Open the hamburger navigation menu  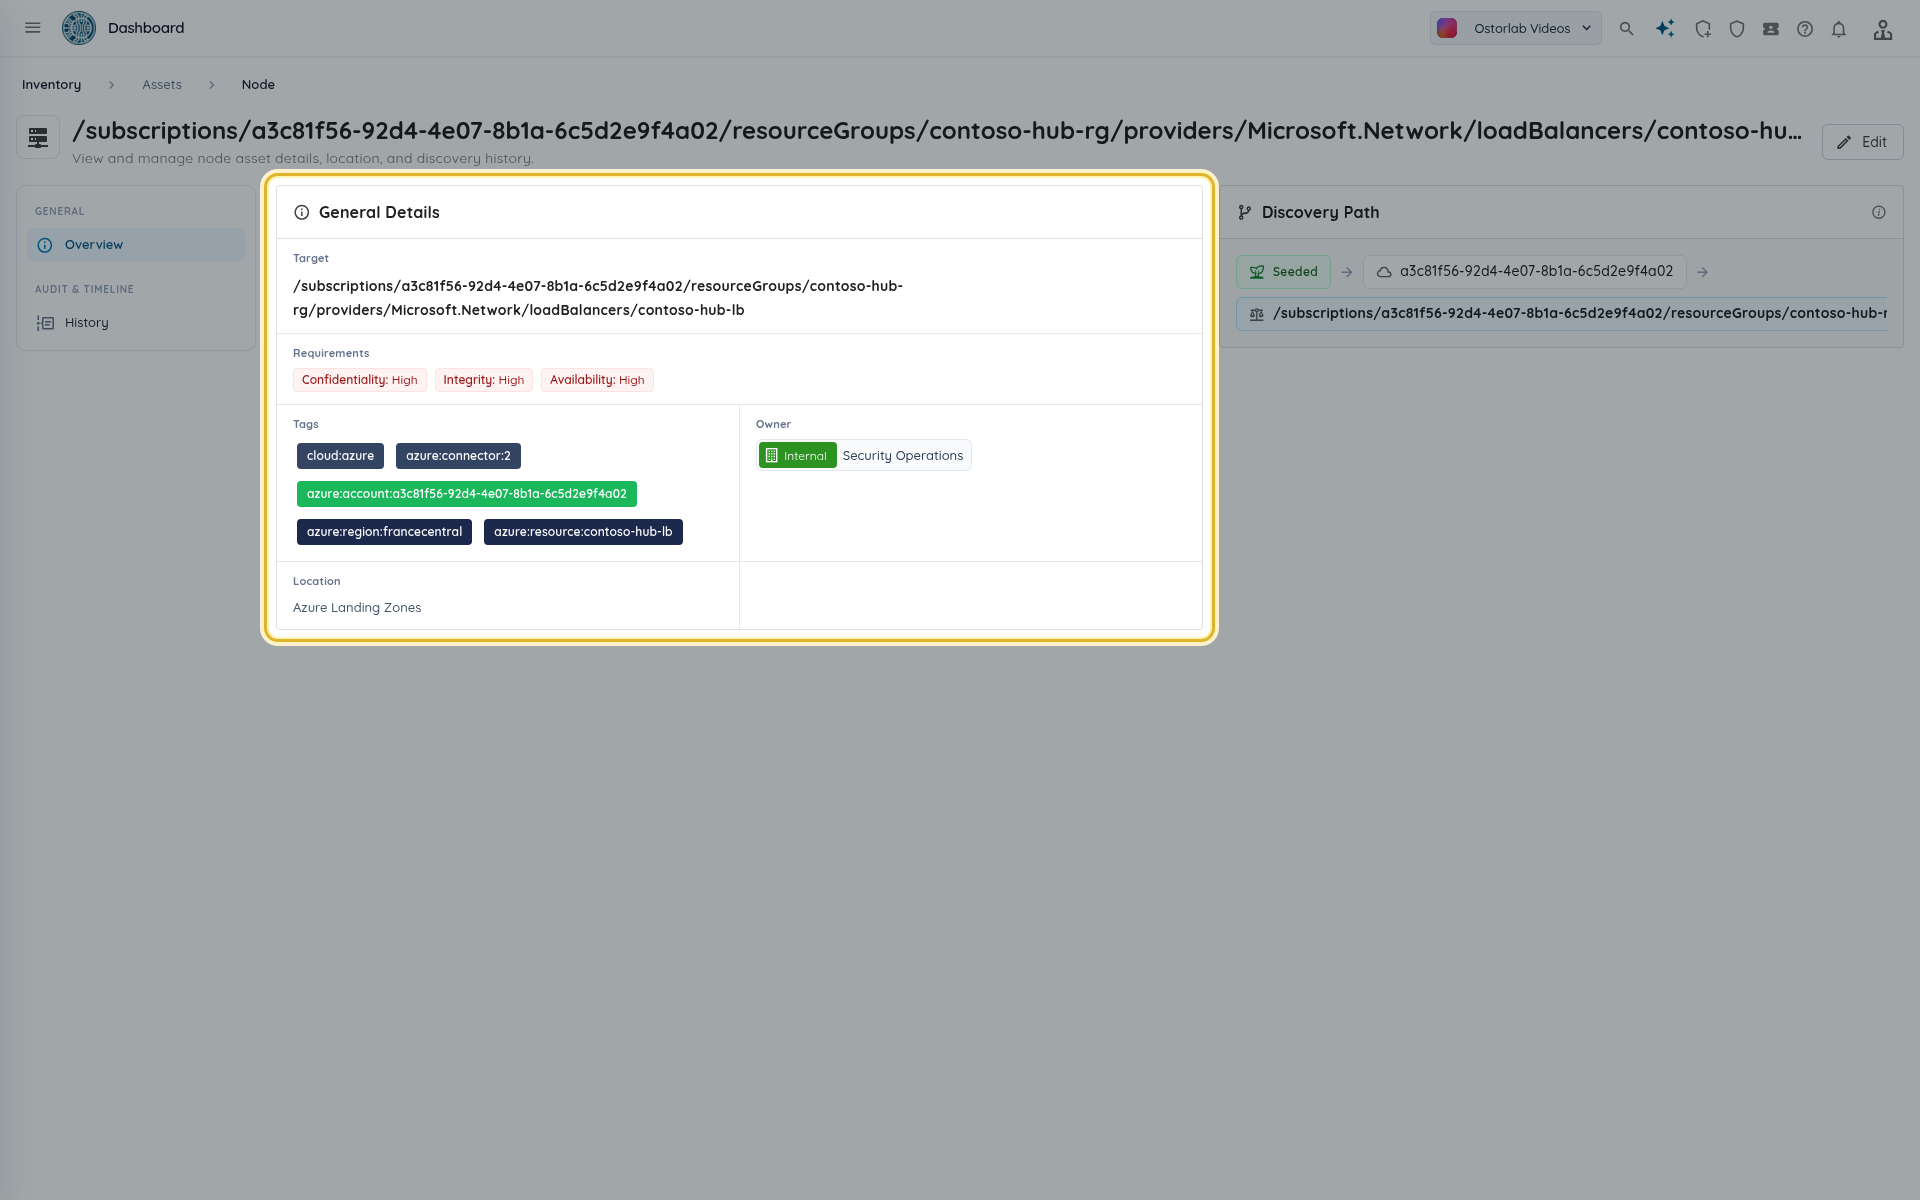[x=33, y=28]
